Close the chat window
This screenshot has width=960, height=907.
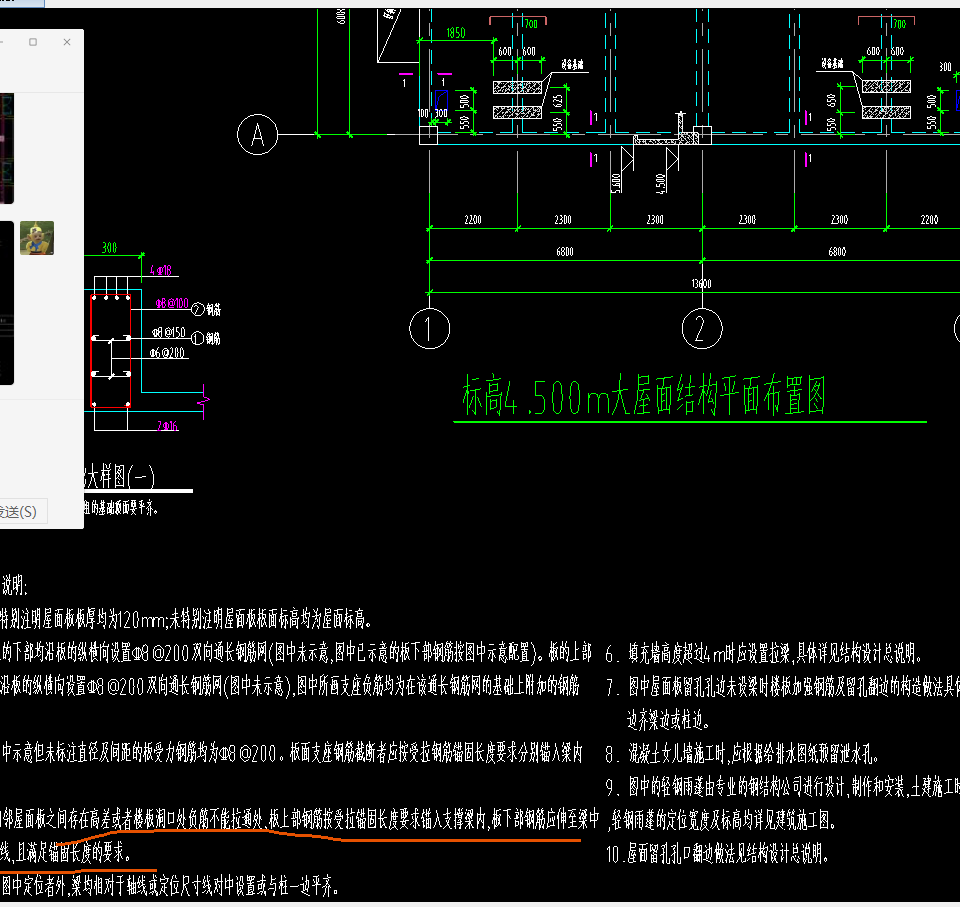(67, 42)
